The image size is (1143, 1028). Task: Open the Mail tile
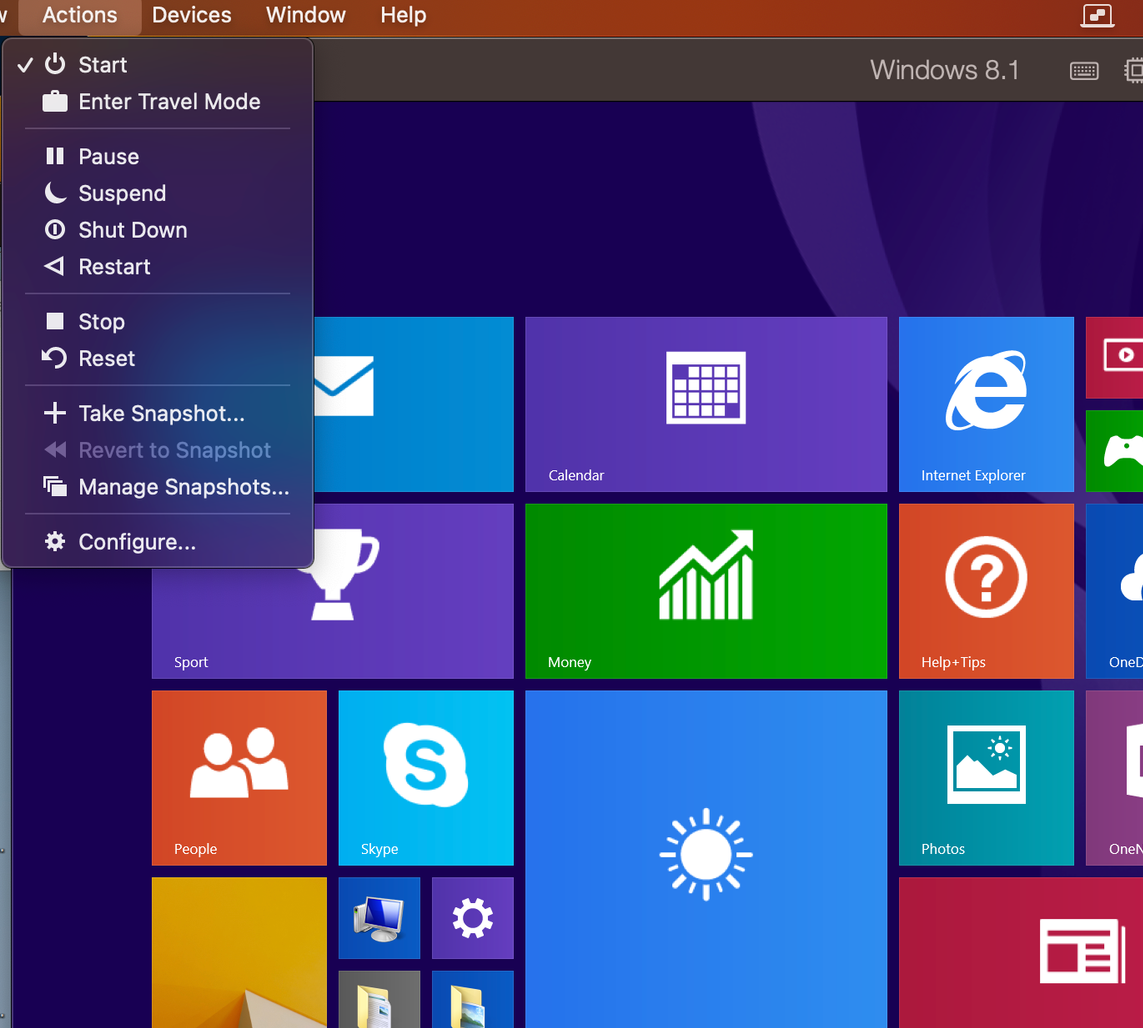coord(414,404)
